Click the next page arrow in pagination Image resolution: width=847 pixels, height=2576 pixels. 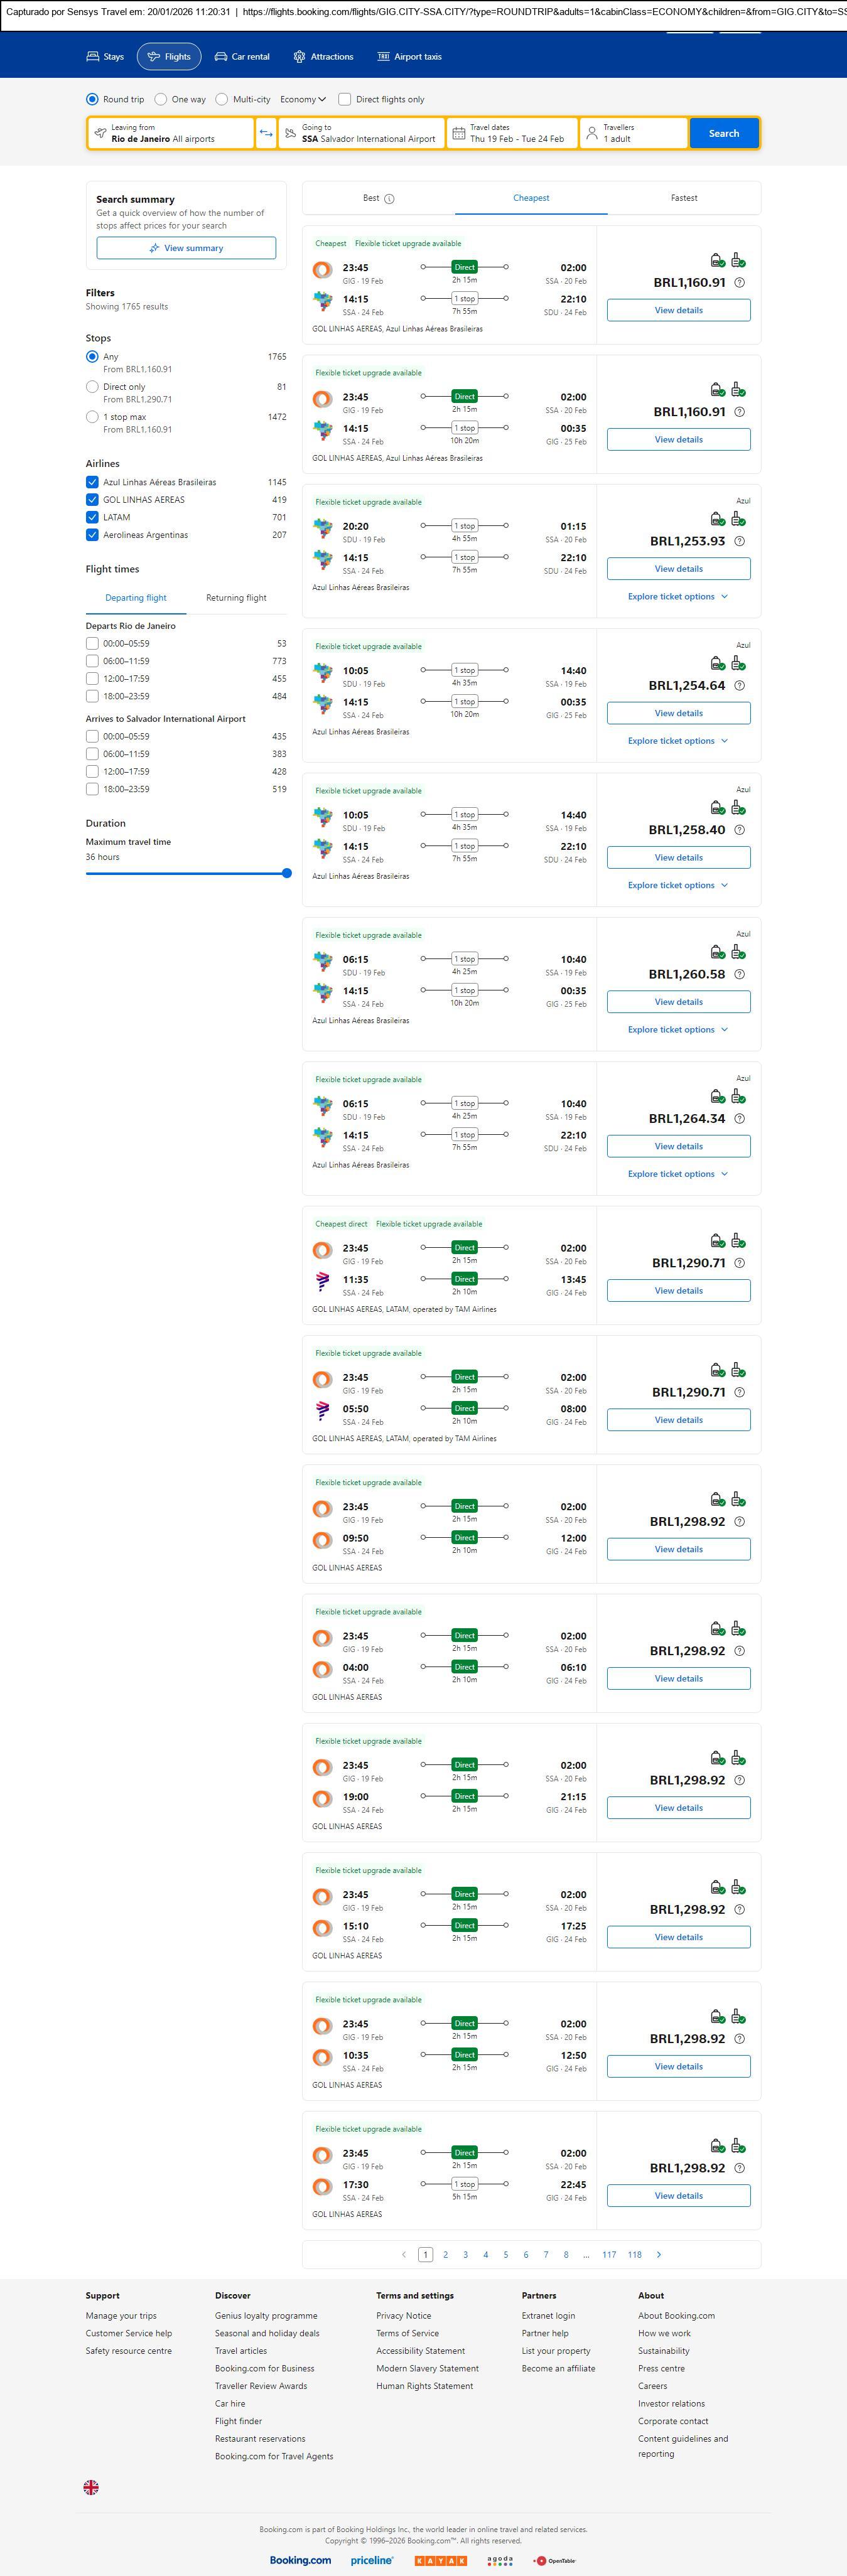tap(658, 2254)
